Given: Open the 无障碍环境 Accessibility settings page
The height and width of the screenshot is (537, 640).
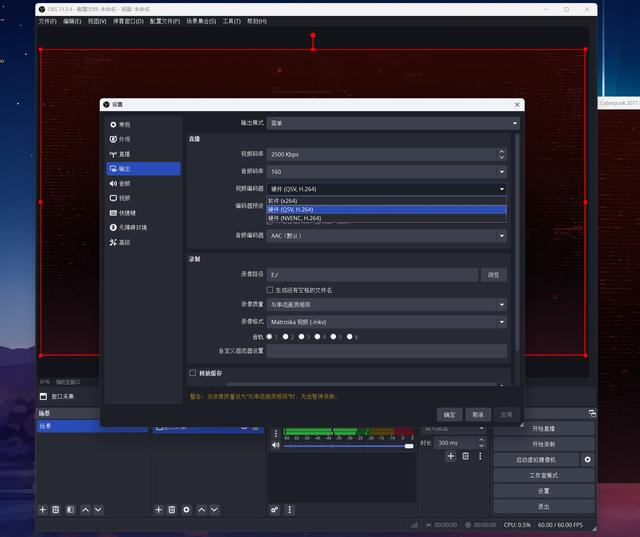Looking at the screenshot, I should click(x=143, y=227).
